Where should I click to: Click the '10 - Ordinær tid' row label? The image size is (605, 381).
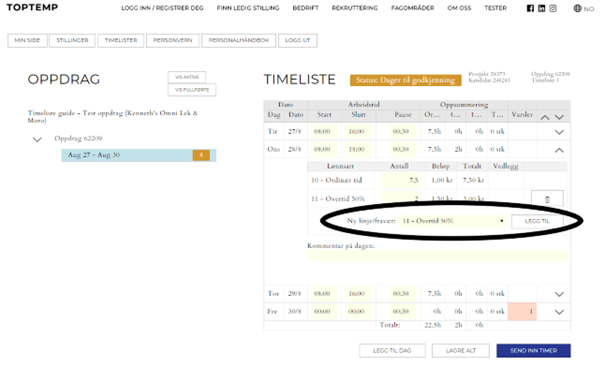pos(337,180)
